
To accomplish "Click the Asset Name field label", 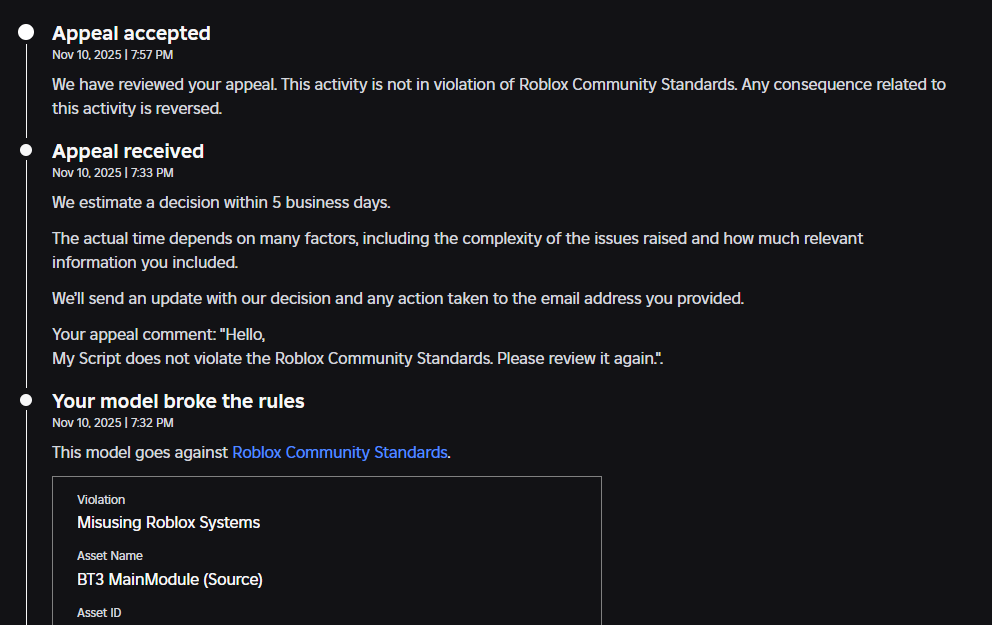I will pos(109,556).
